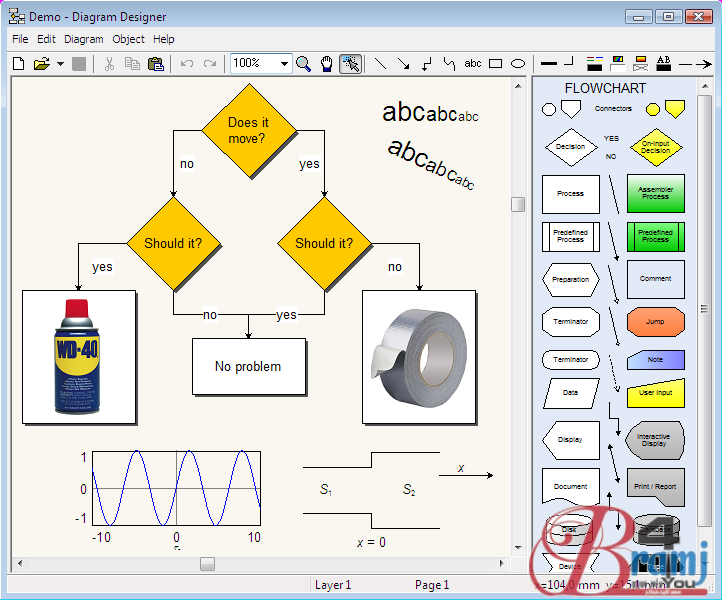Toggle the active Edit pointer tool
Viewport: 722px width, 600px height.
tap(350, 64)
